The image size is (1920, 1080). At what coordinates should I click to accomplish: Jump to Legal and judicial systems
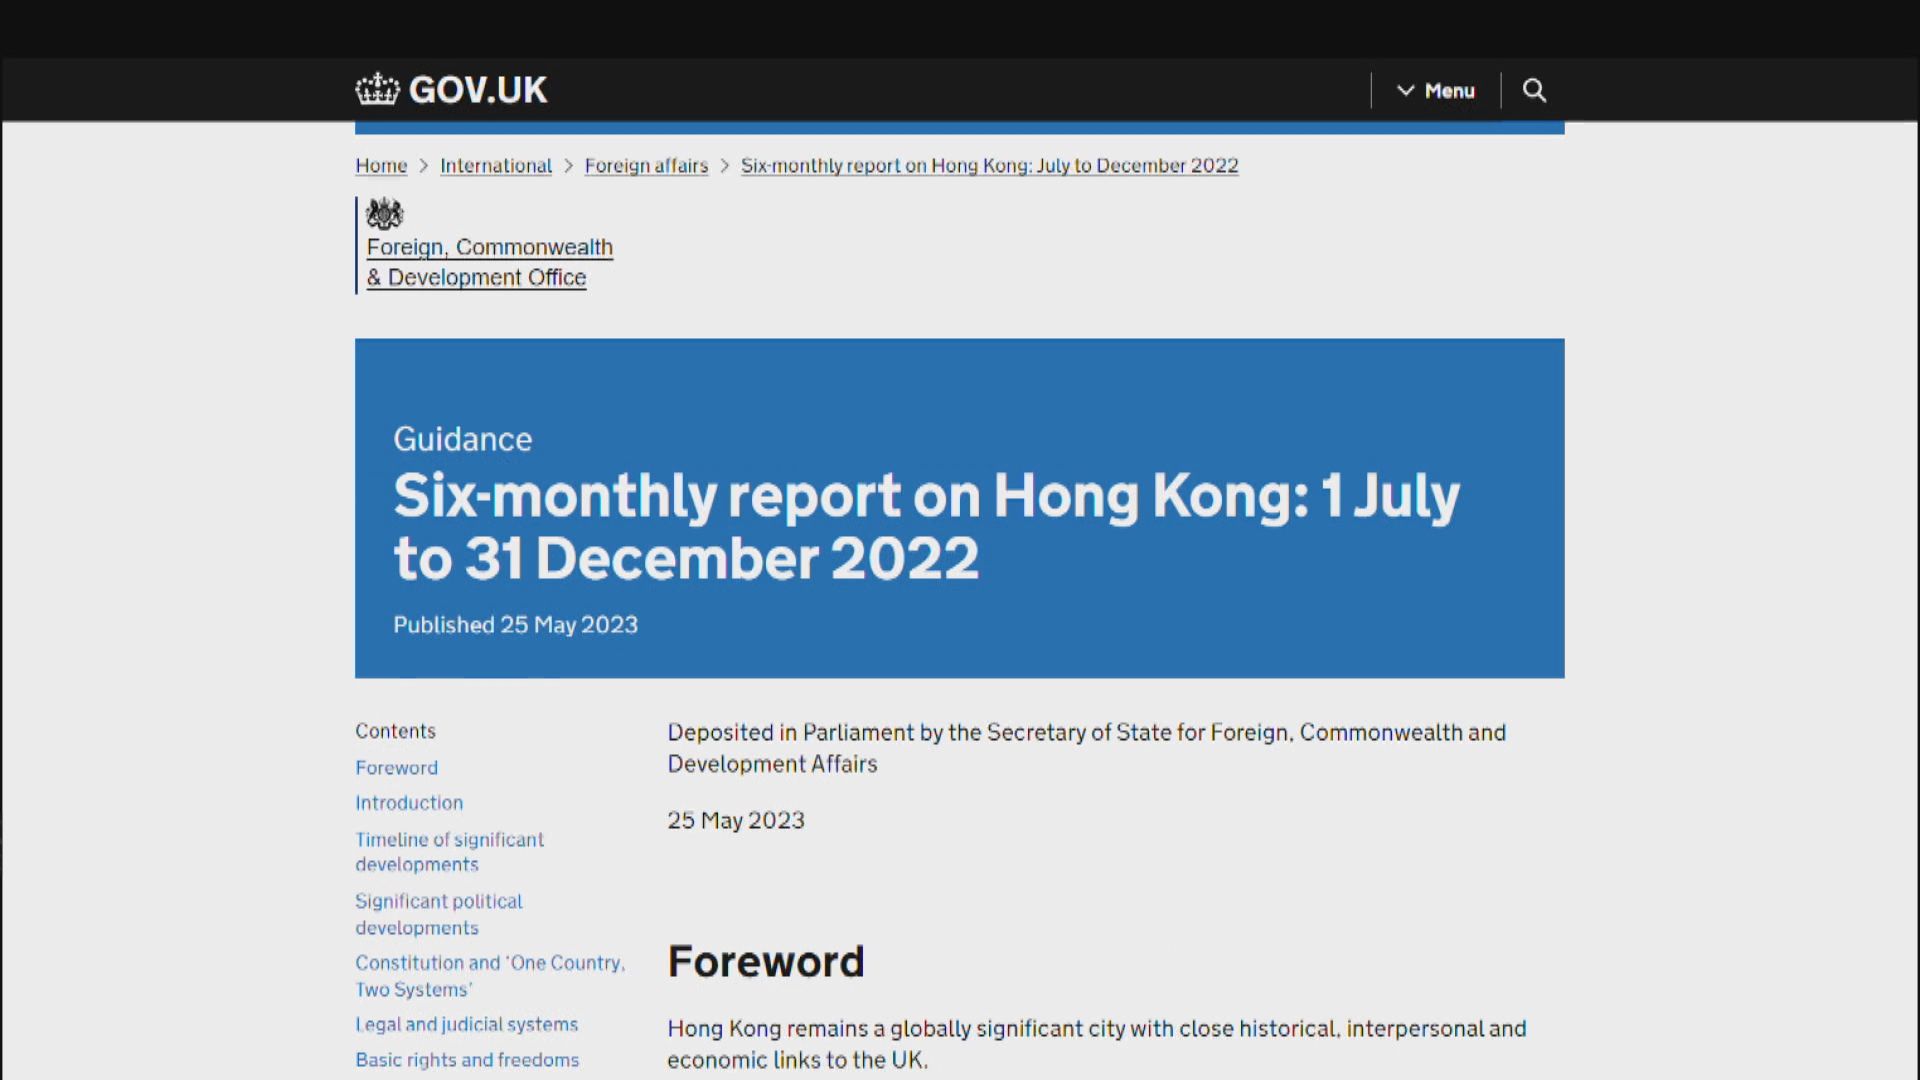tap(466, 1025)
